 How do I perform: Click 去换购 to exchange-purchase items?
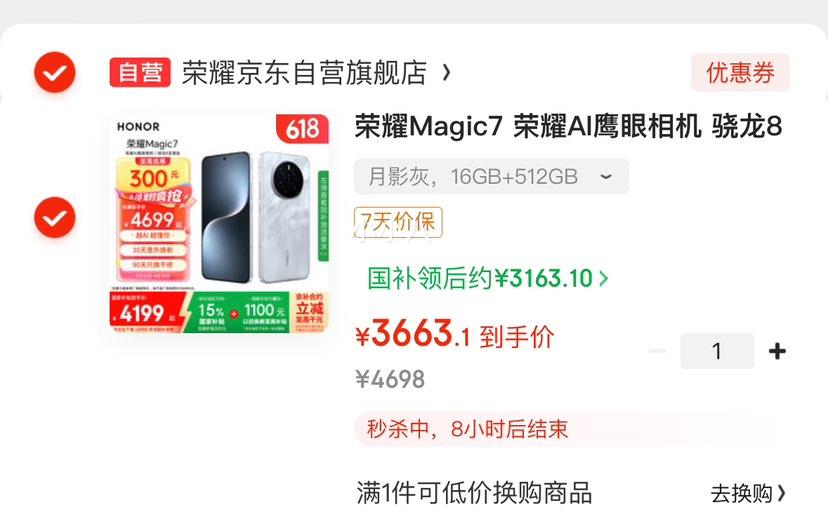(x=748, y=494)
